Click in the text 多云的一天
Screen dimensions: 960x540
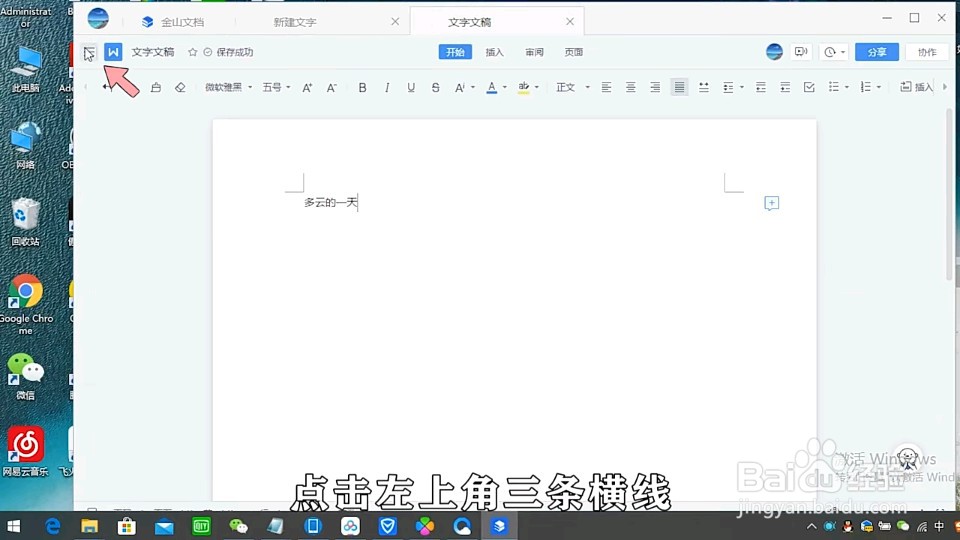(x=331, y=202)
